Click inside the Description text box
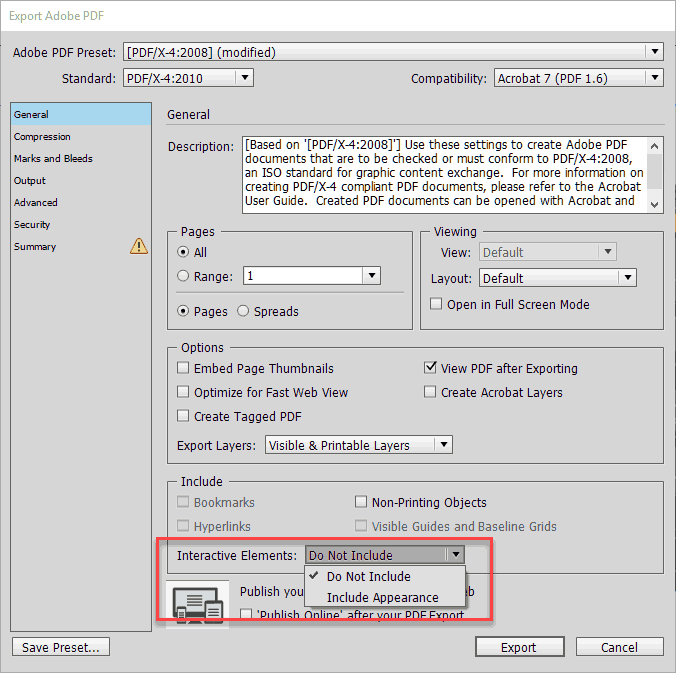Image resolution: width=676 pixels, height=673 pixels. tap(445, 175)
